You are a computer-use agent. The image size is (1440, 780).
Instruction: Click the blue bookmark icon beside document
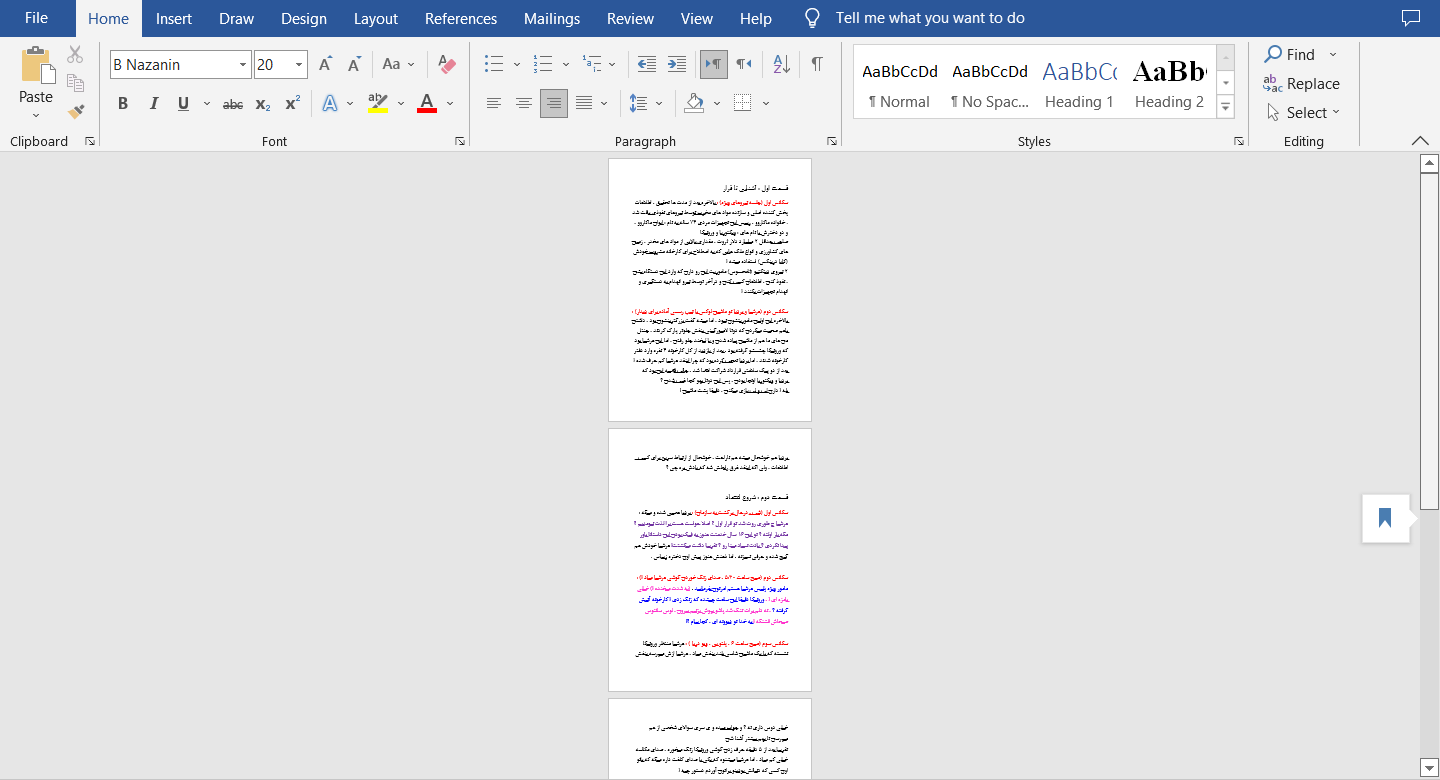tap(1385, 518)
